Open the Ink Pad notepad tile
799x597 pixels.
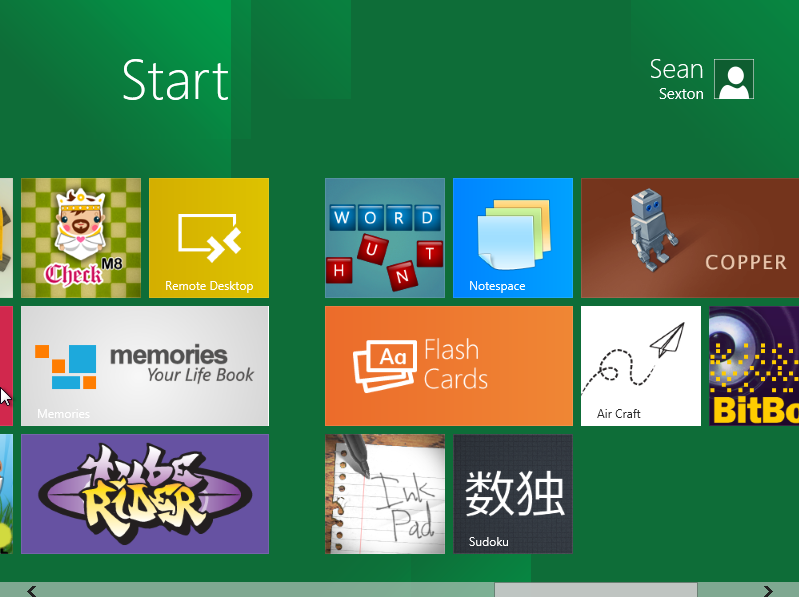click(x=385, y=494)
